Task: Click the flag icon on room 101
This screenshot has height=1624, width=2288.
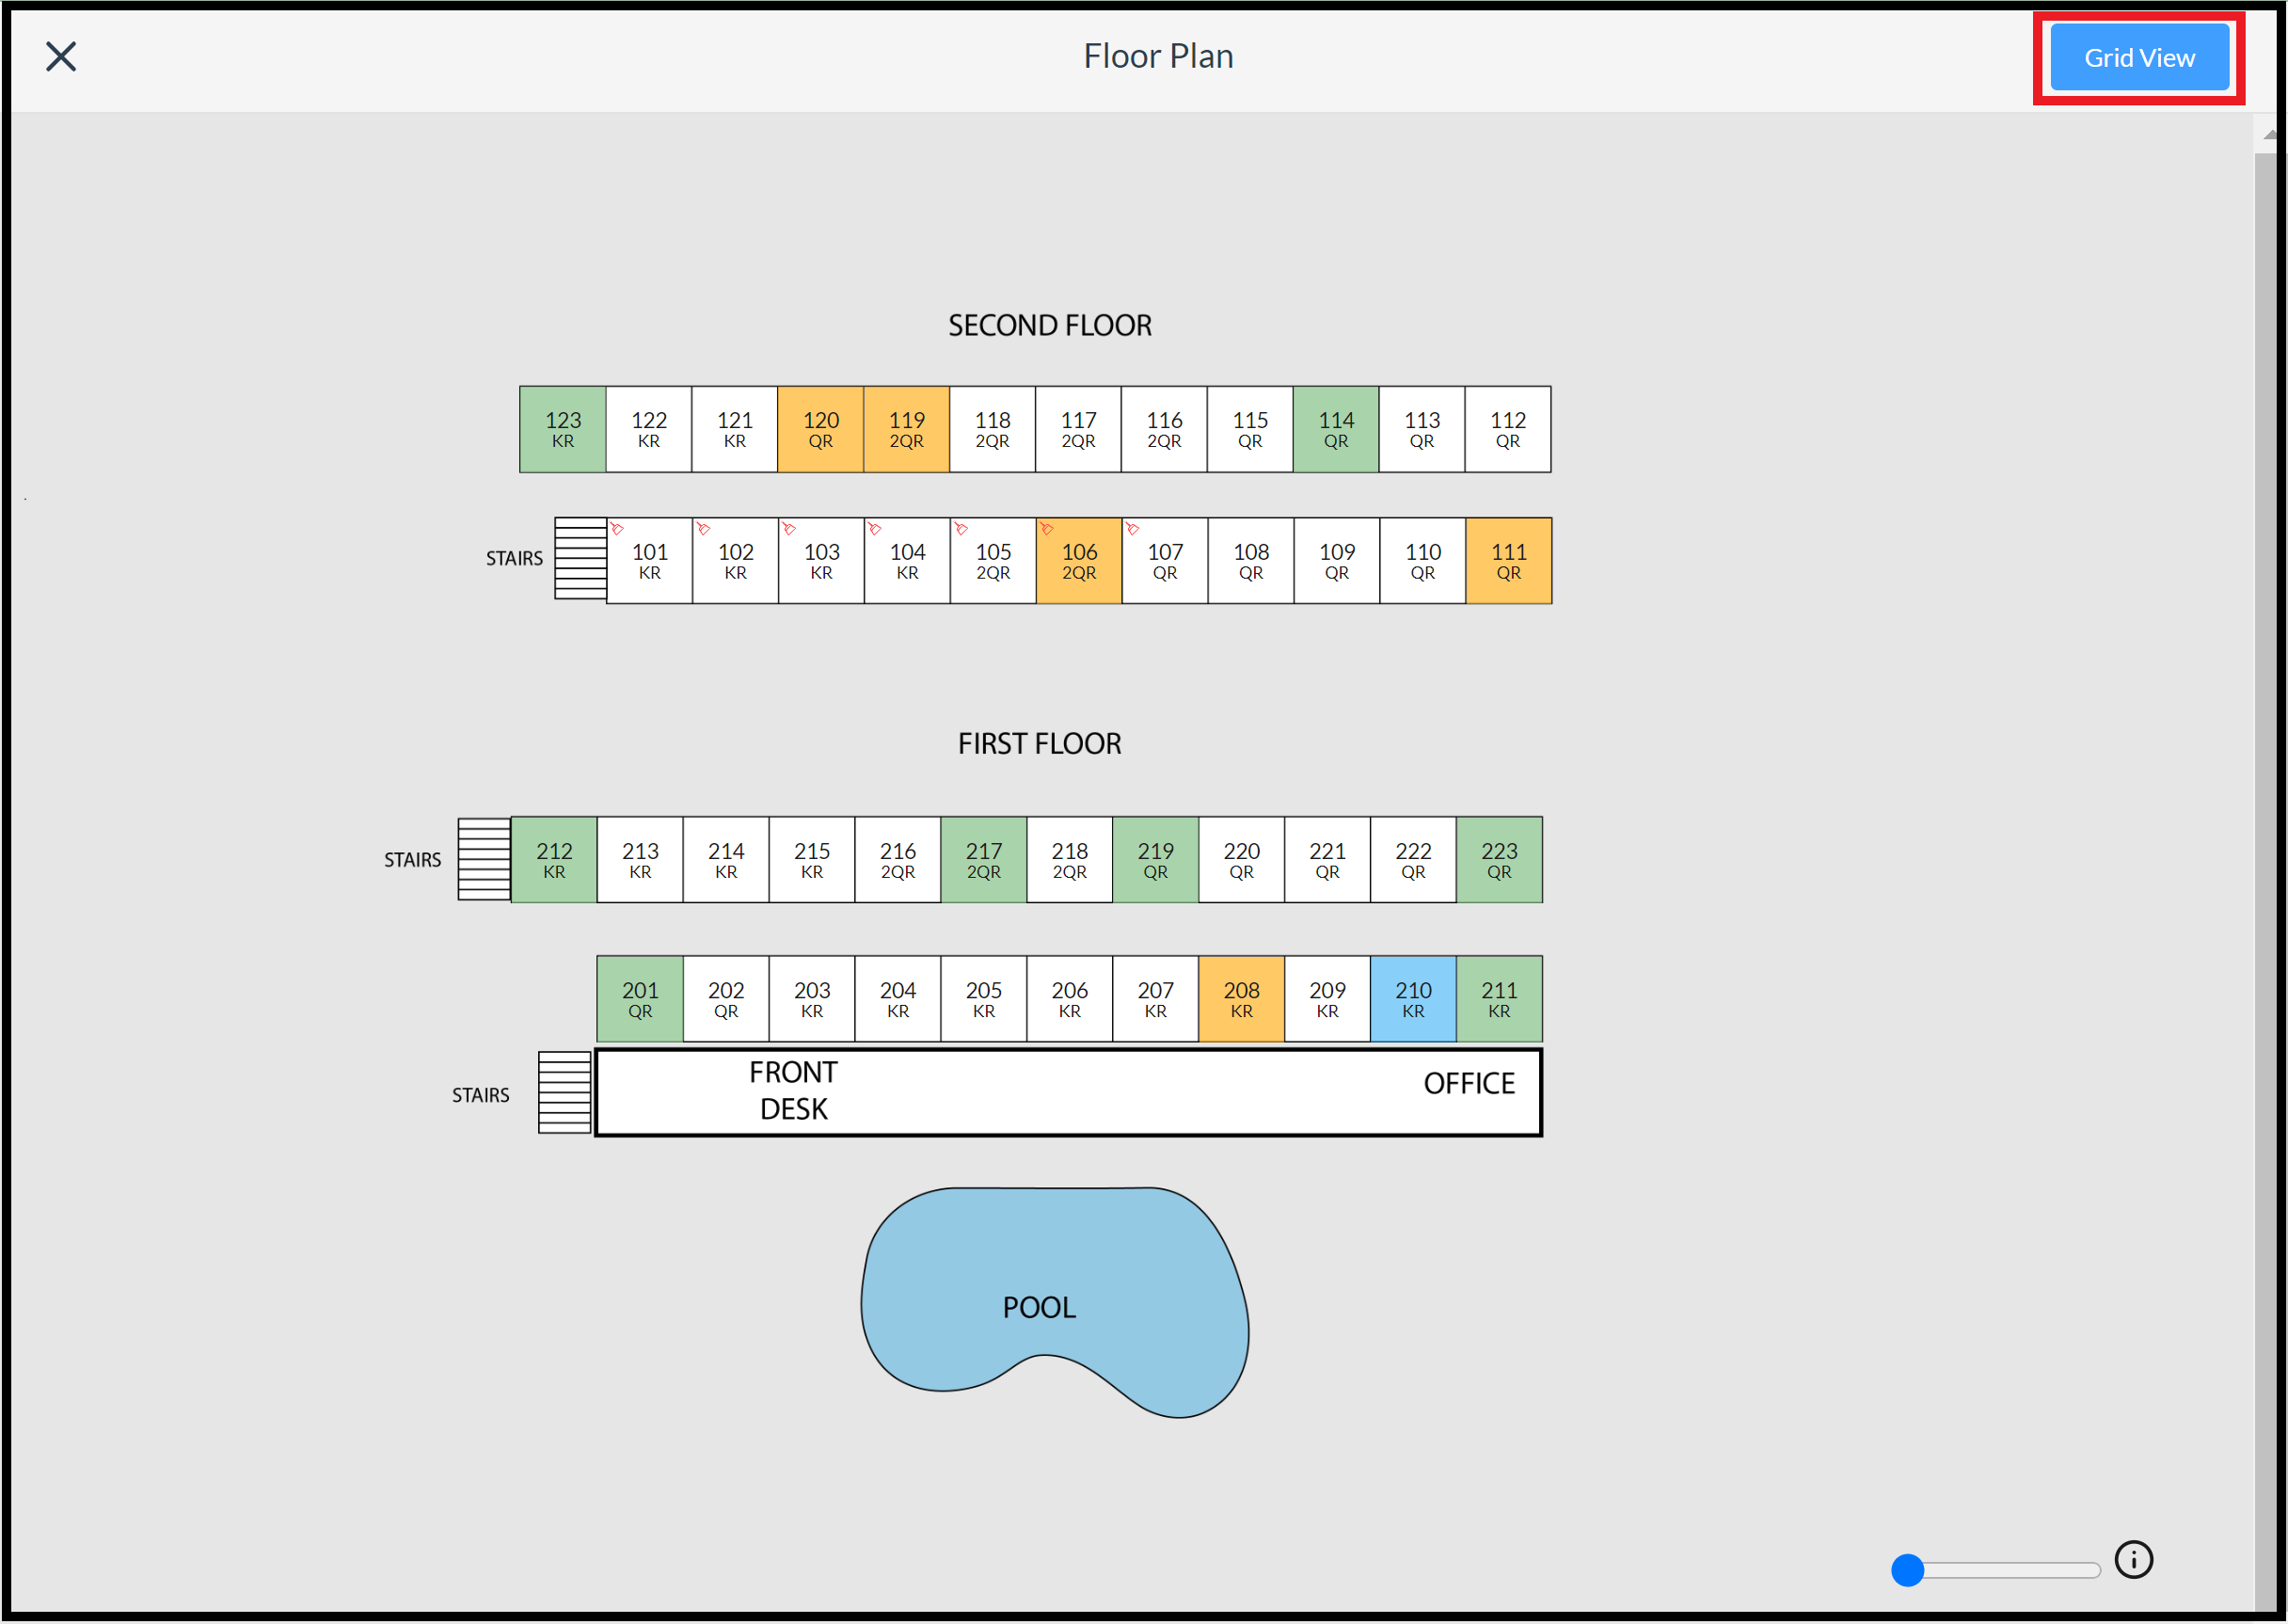Action: coord(617,529)
